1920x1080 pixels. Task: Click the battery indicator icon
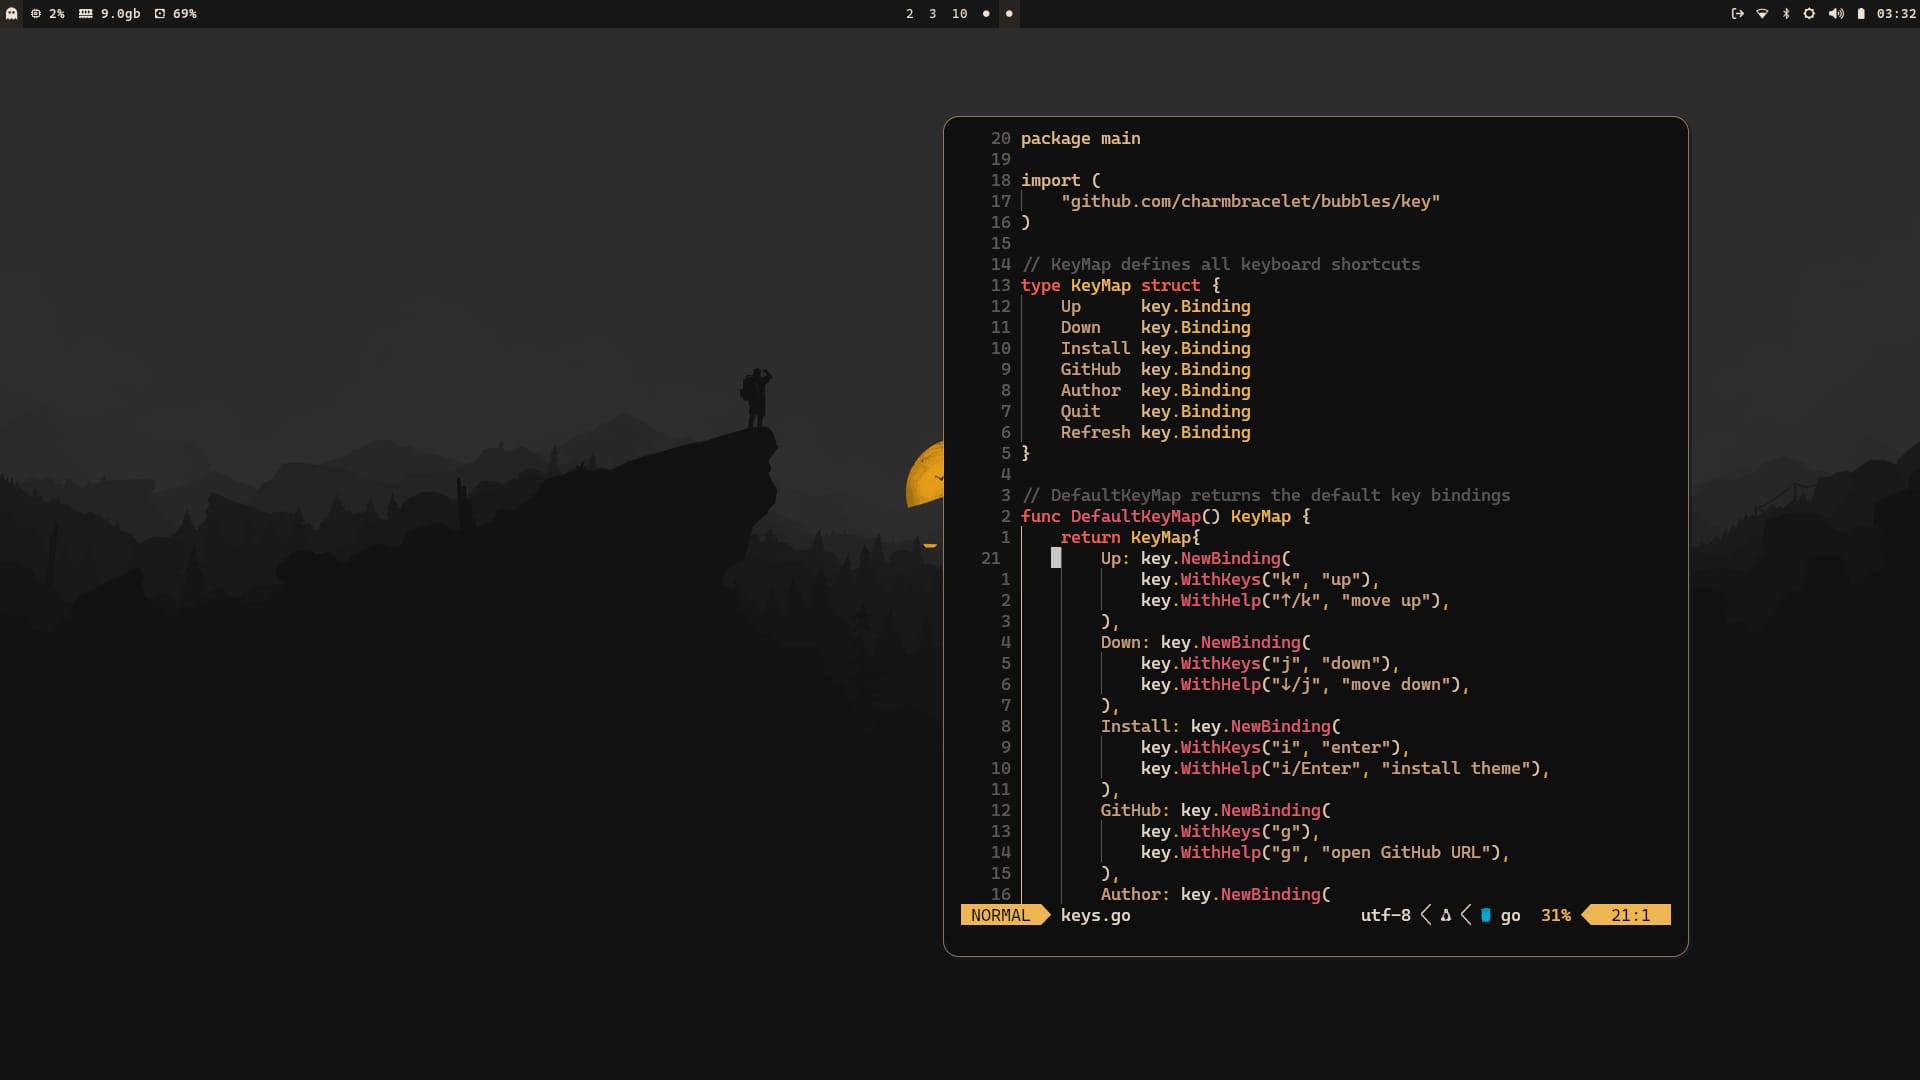coord(1861,14)
